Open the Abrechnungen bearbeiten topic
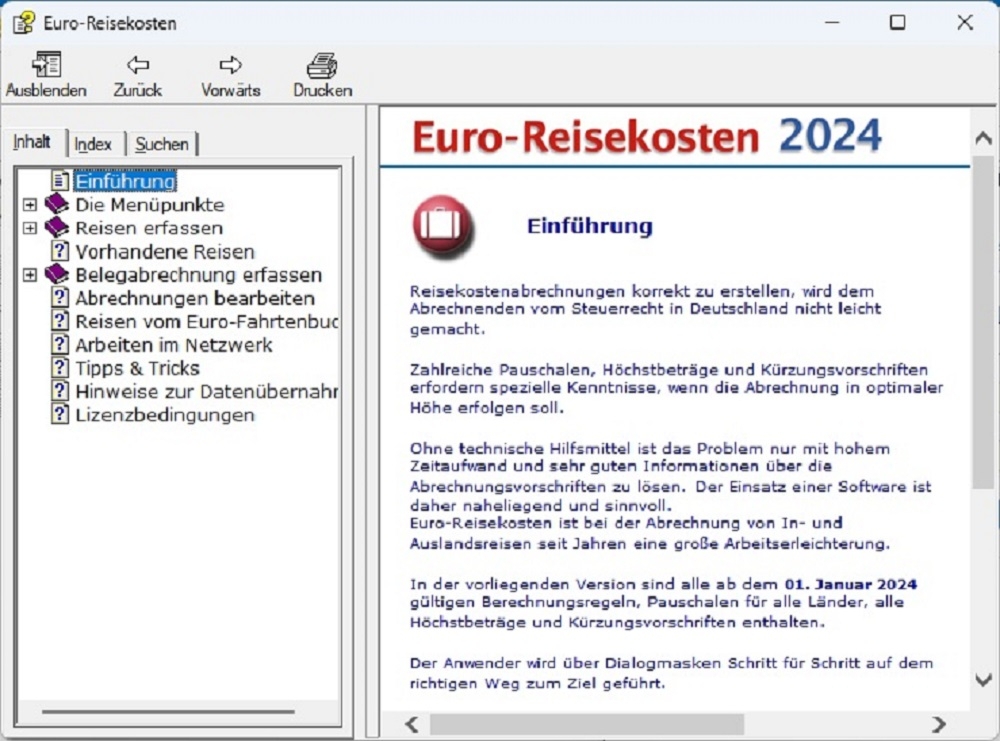 (195, 298)
